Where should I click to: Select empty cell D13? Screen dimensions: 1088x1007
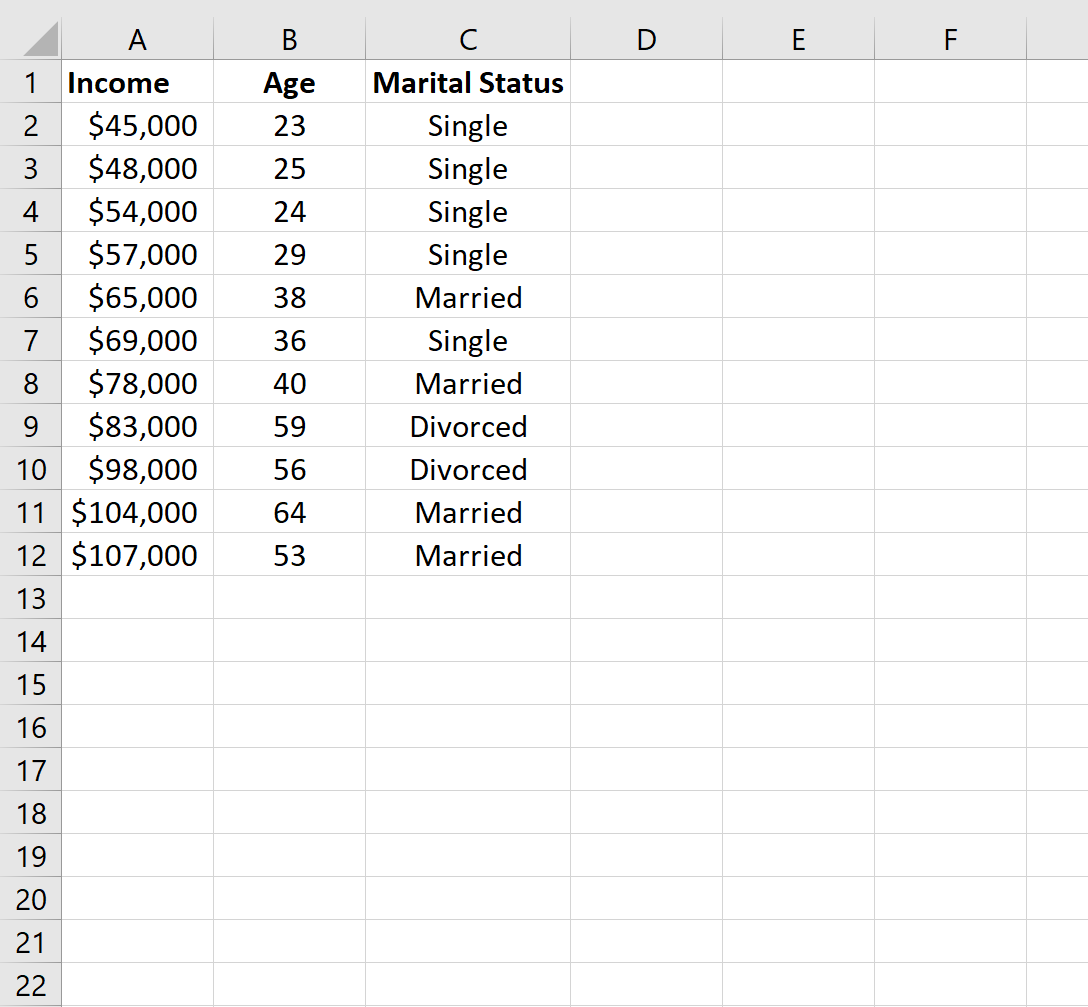click(x=646, y=598)
